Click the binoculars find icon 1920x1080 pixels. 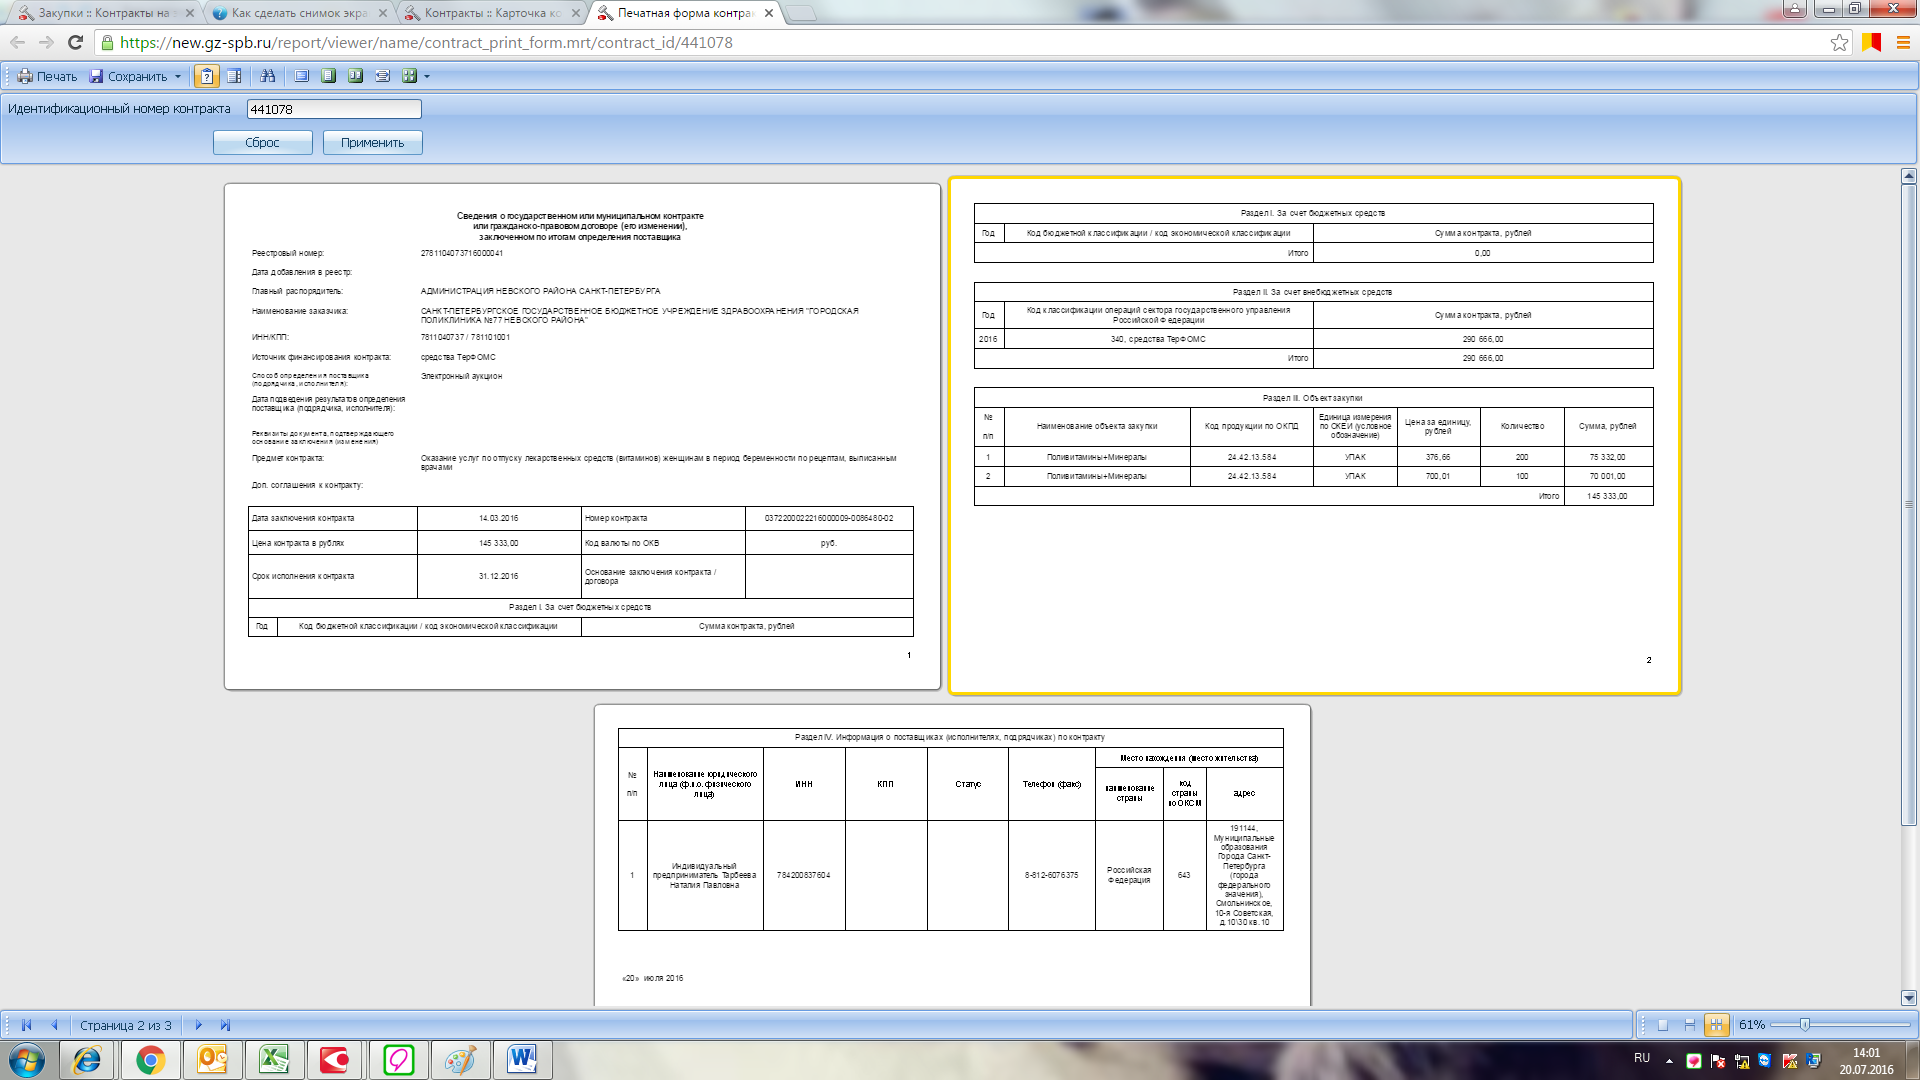[267, 76]
